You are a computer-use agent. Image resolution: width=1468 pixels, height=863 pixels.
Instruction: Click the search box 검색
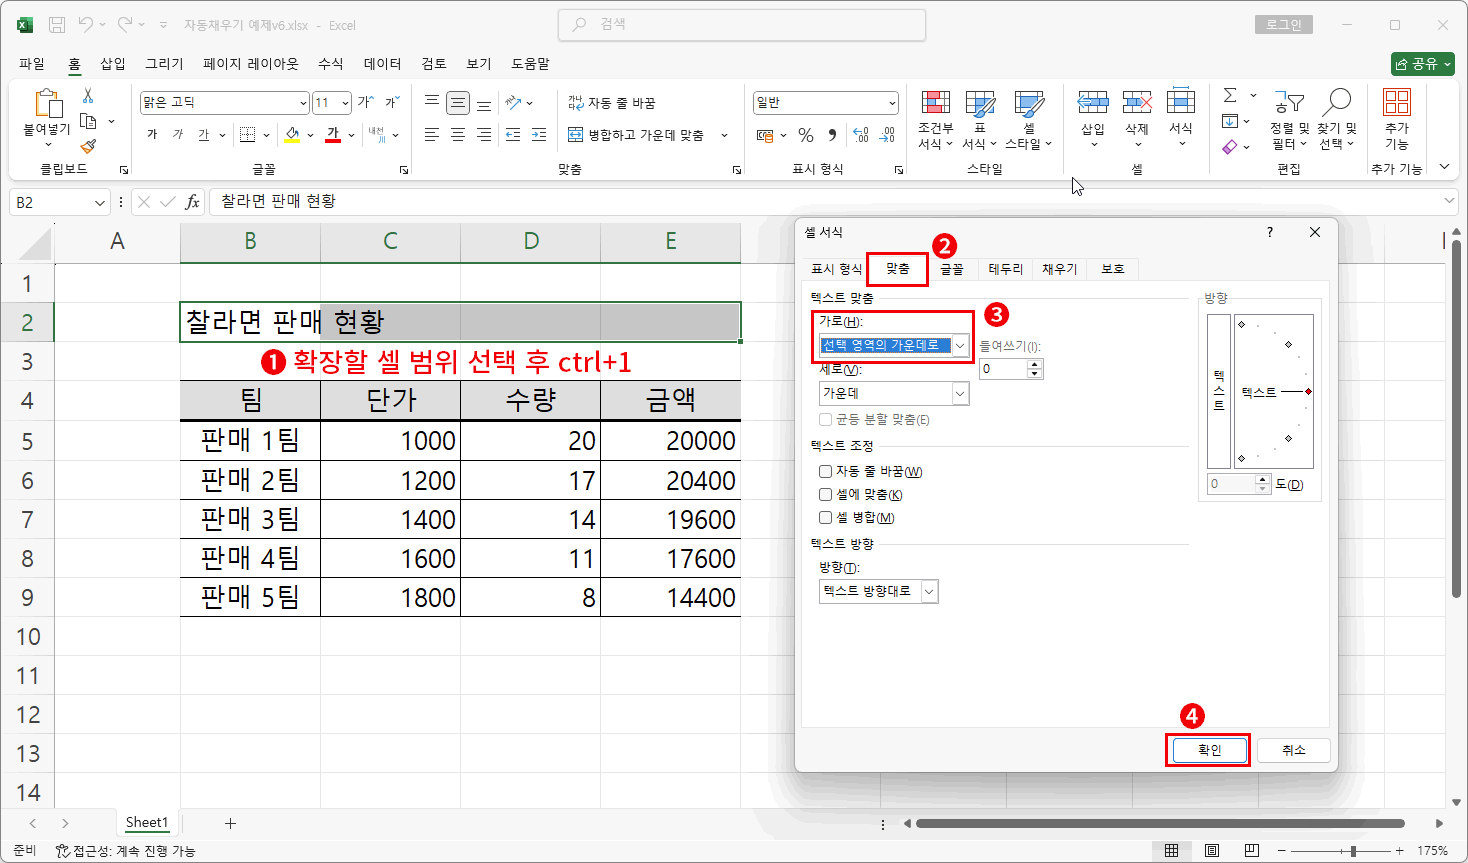pyautogui.click(x=742, y=25)
